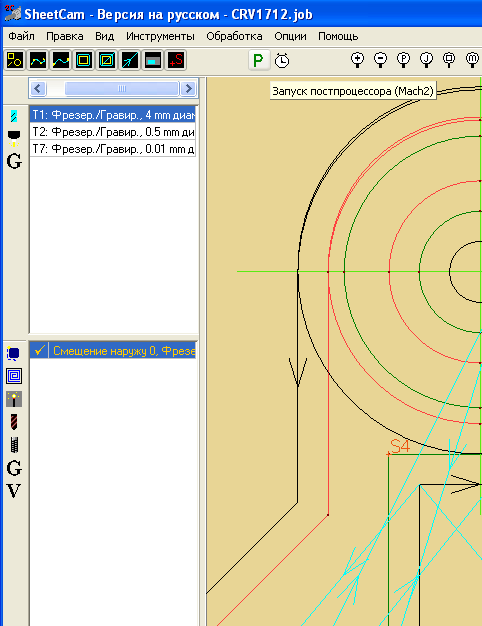This screenshot has width=482, height=626.
Task: Toggle the checkmark on Смещение наружу operation
Action: click(x=39, y=351)
